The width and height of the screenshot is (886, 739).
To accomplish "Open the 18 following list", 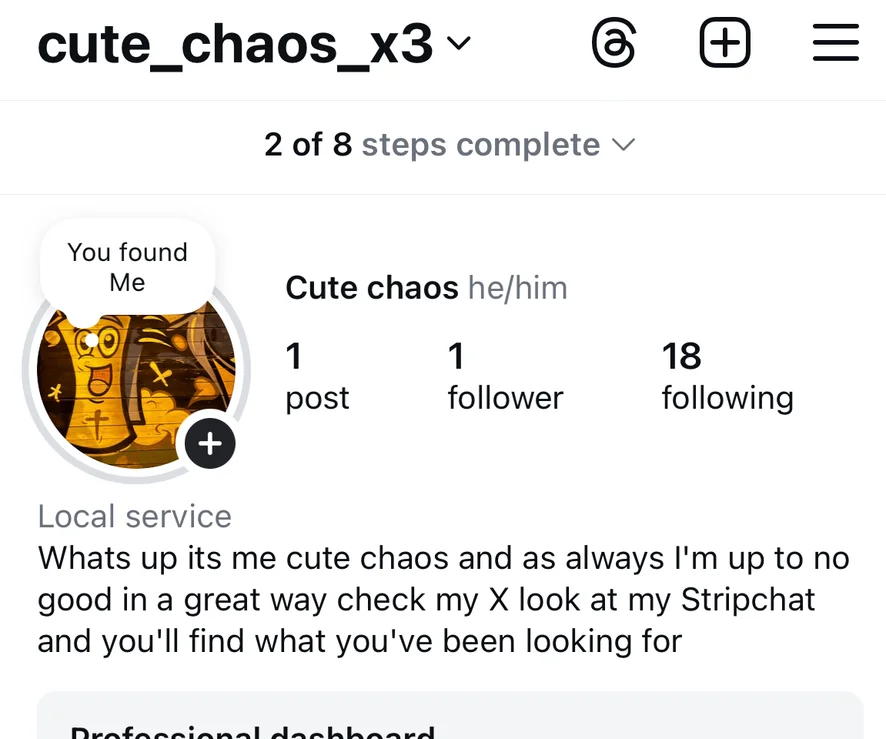I will pos(727,376).
